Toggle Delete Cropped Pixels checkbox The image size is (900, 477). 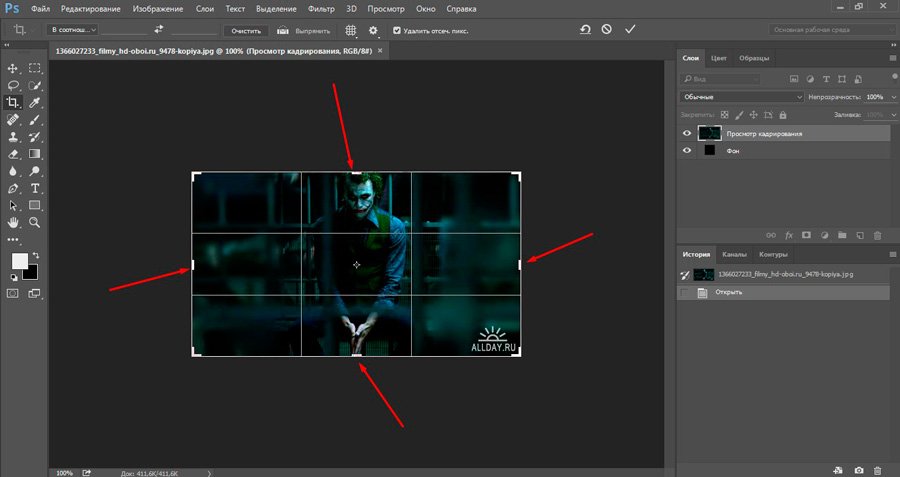tap(397, 30)
